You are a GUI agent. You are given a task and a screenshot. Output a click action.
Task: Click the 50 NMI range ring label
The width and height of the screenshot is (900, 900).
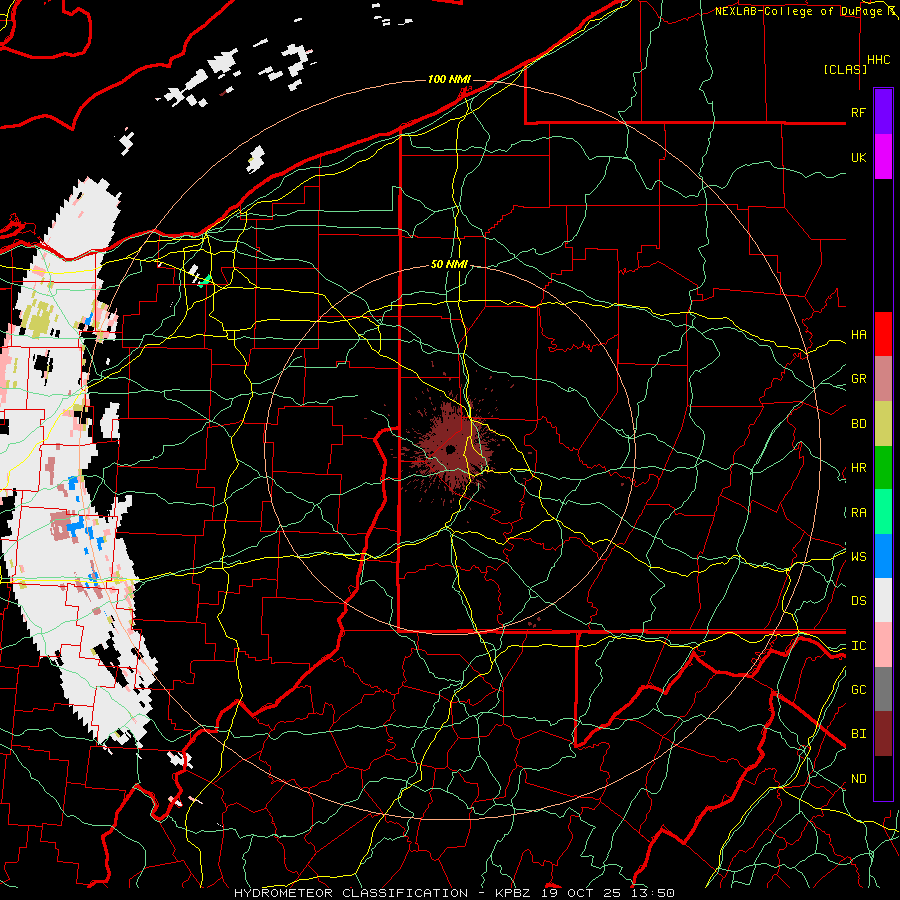[449, 264]
